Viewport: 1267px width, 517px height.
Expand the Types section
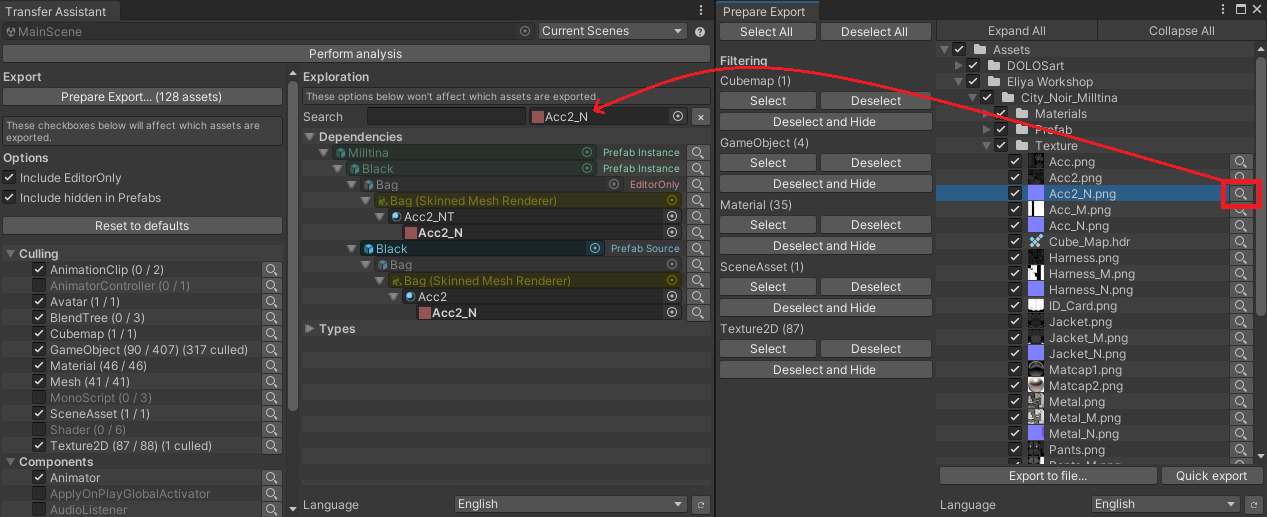point(310,329)
